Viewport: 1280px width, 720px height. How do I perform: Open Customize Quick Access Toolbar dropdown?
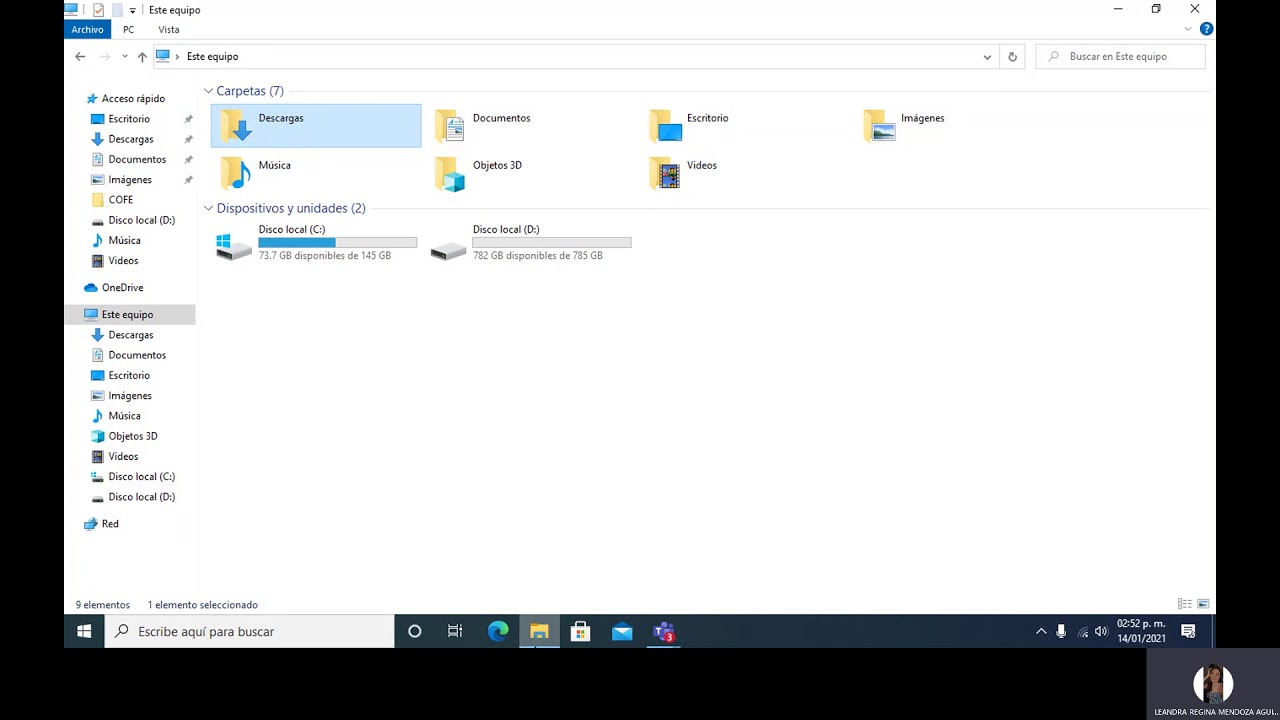coord(132,10)
